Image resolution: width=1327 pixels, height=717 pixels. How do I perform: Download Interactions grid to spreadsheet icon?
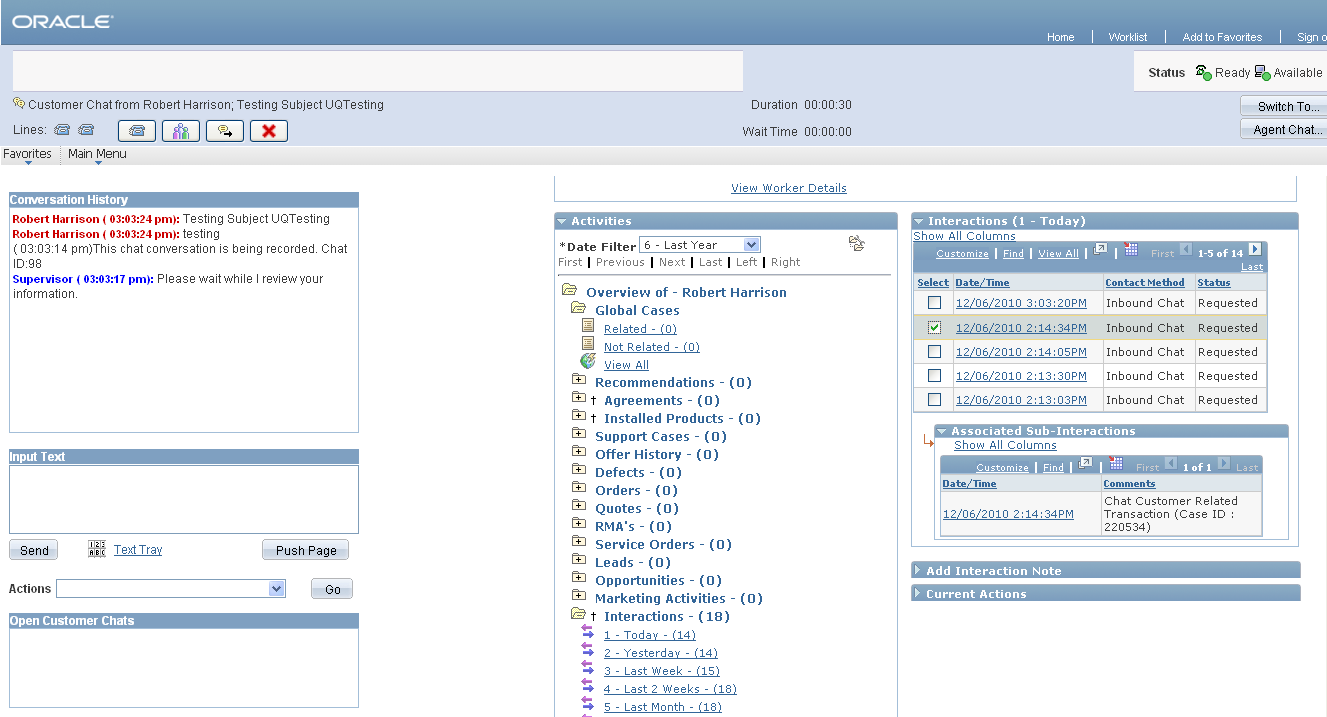[x=1131, y=250]
